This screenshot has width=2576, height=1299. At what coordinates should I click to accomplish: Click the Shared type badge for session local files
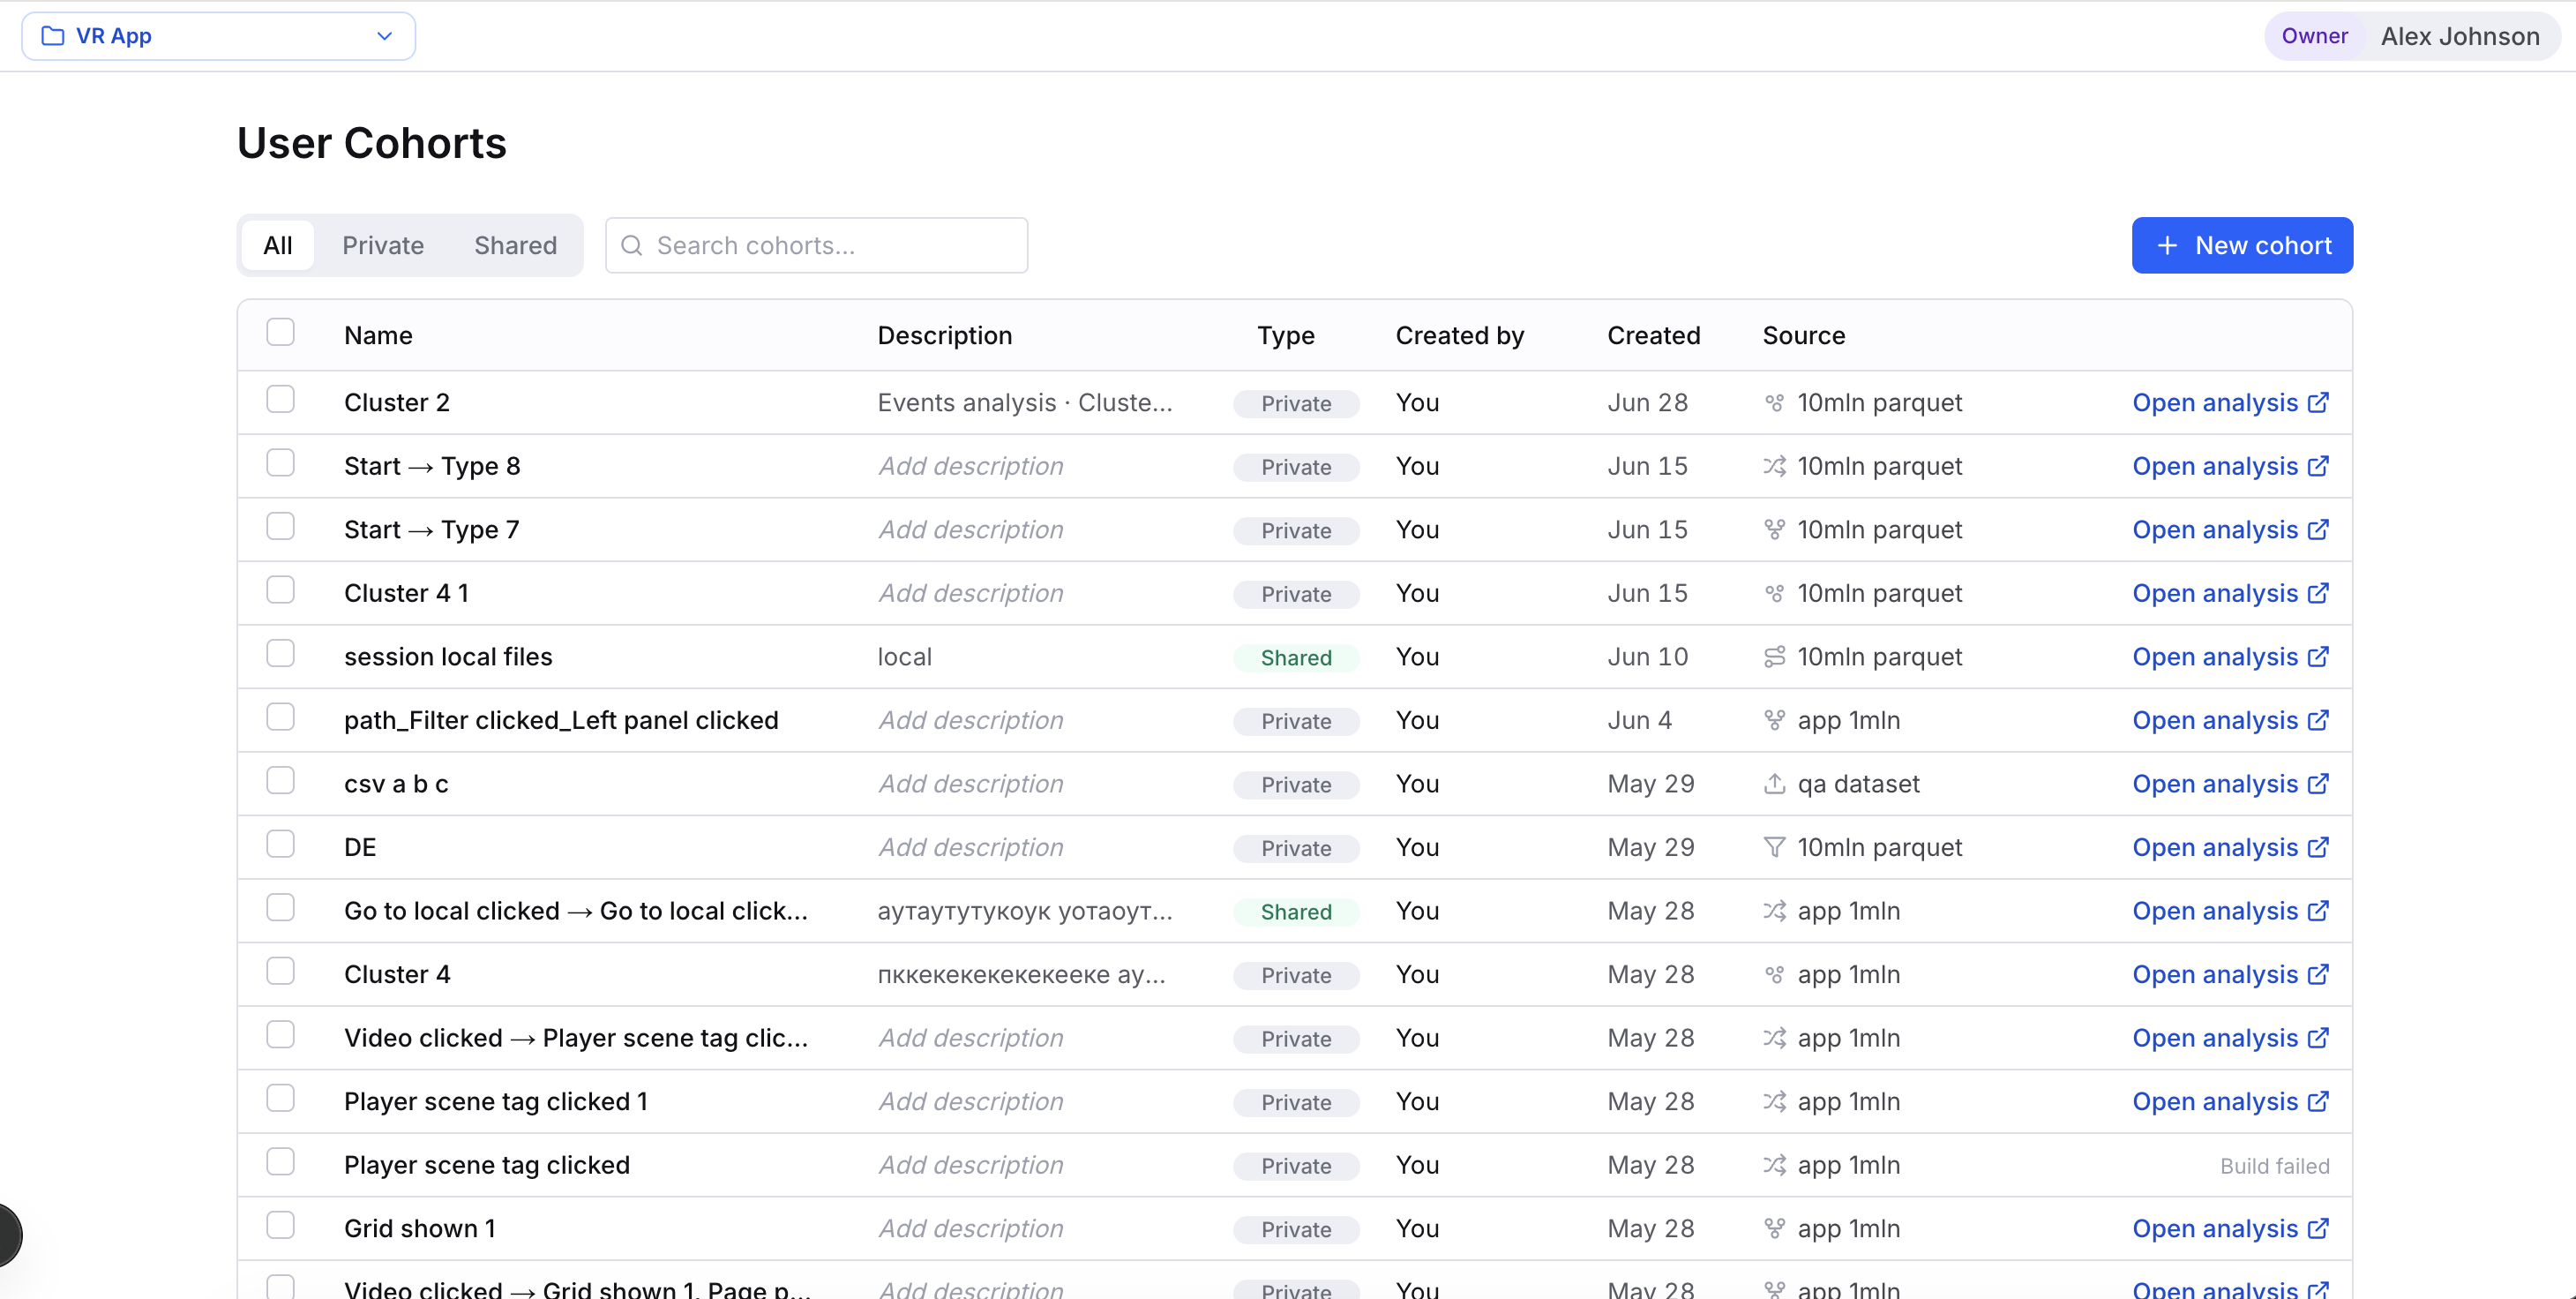[x=1296, y=658]
